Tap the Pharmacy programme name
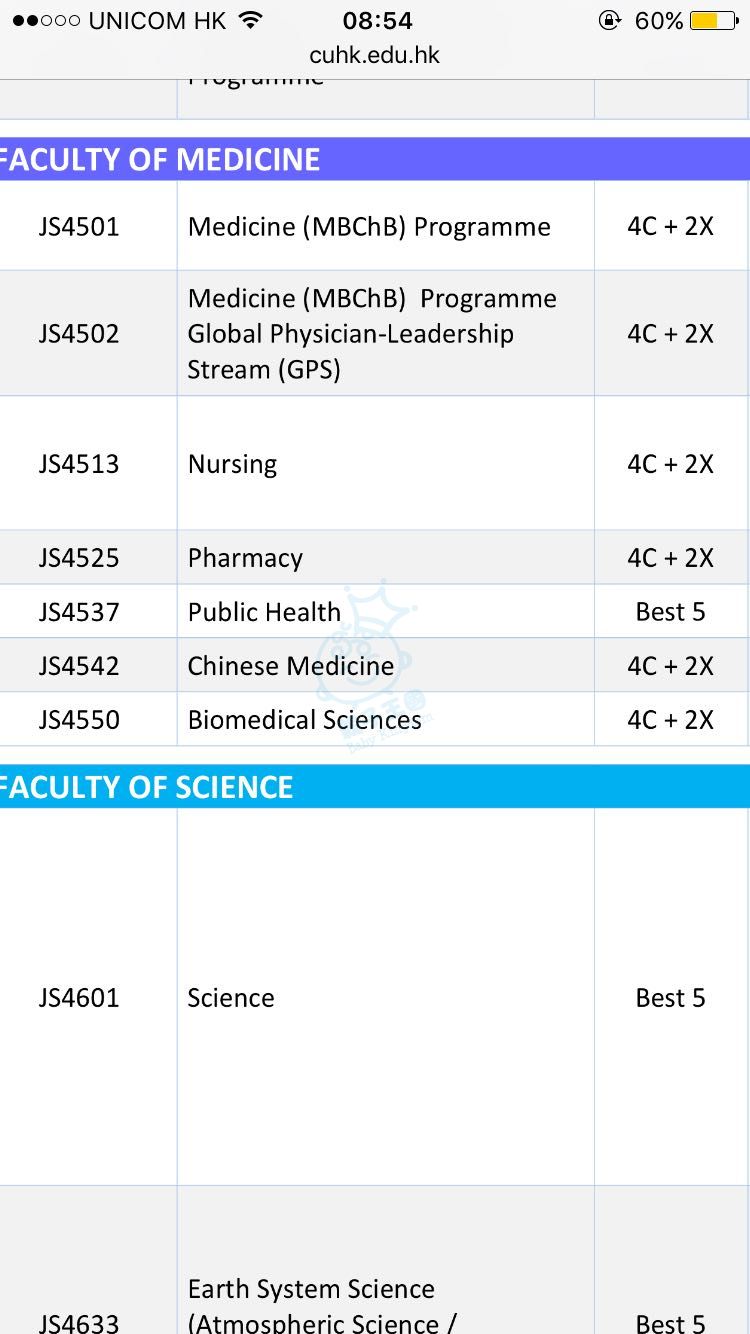The image size is (750, 1334). coord(245,558)
